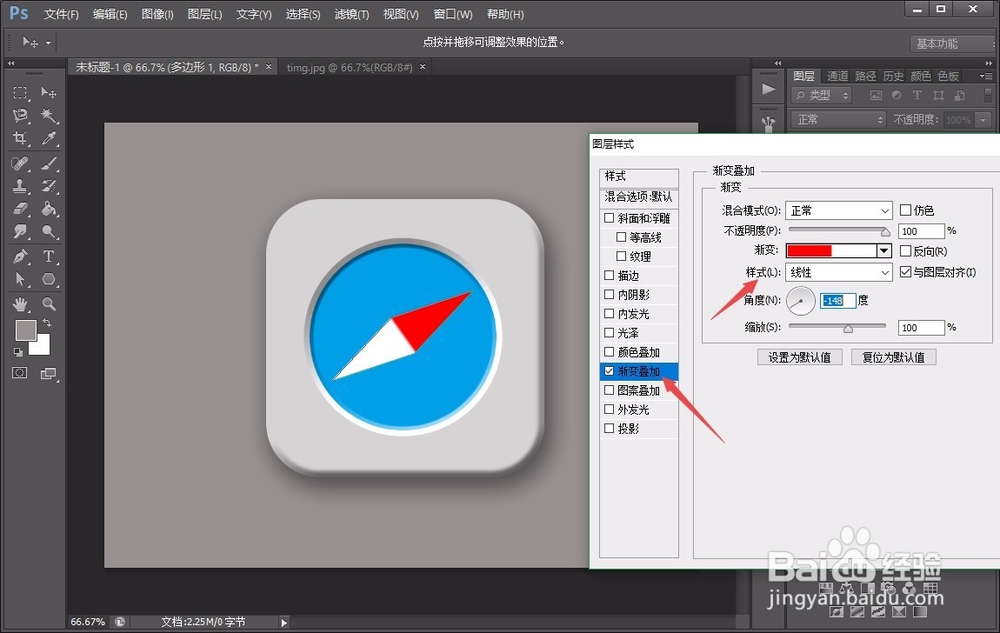Open the brush presets panel icon
The width and height of the screenshot is (1000, 633).
click(x=768, y=122)
